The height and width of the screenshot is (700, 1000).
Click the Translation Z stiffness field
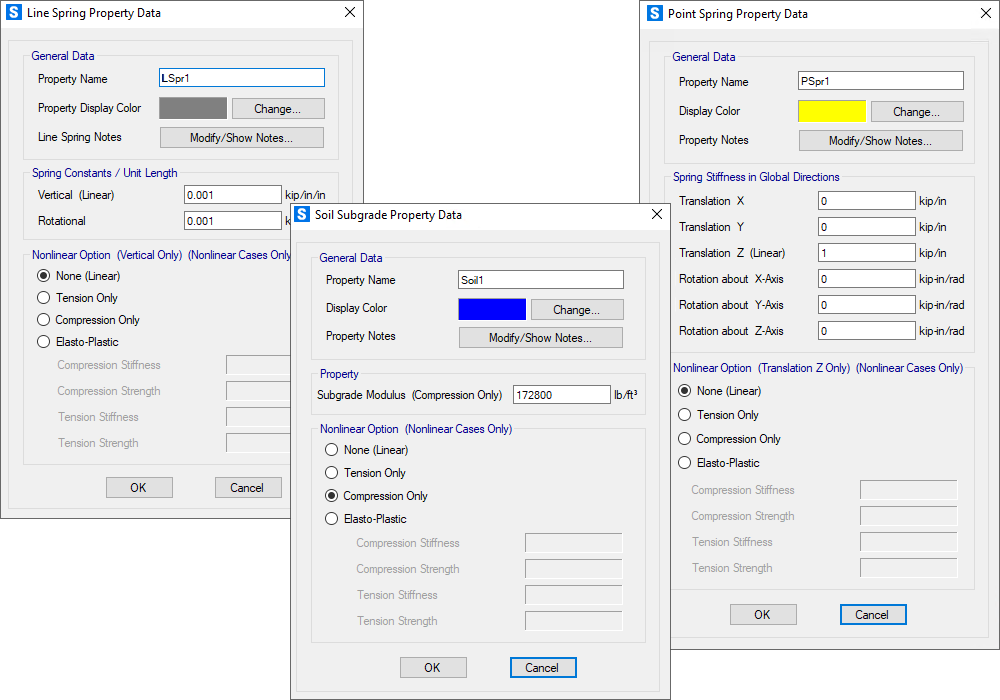click(x=866, y=253)
